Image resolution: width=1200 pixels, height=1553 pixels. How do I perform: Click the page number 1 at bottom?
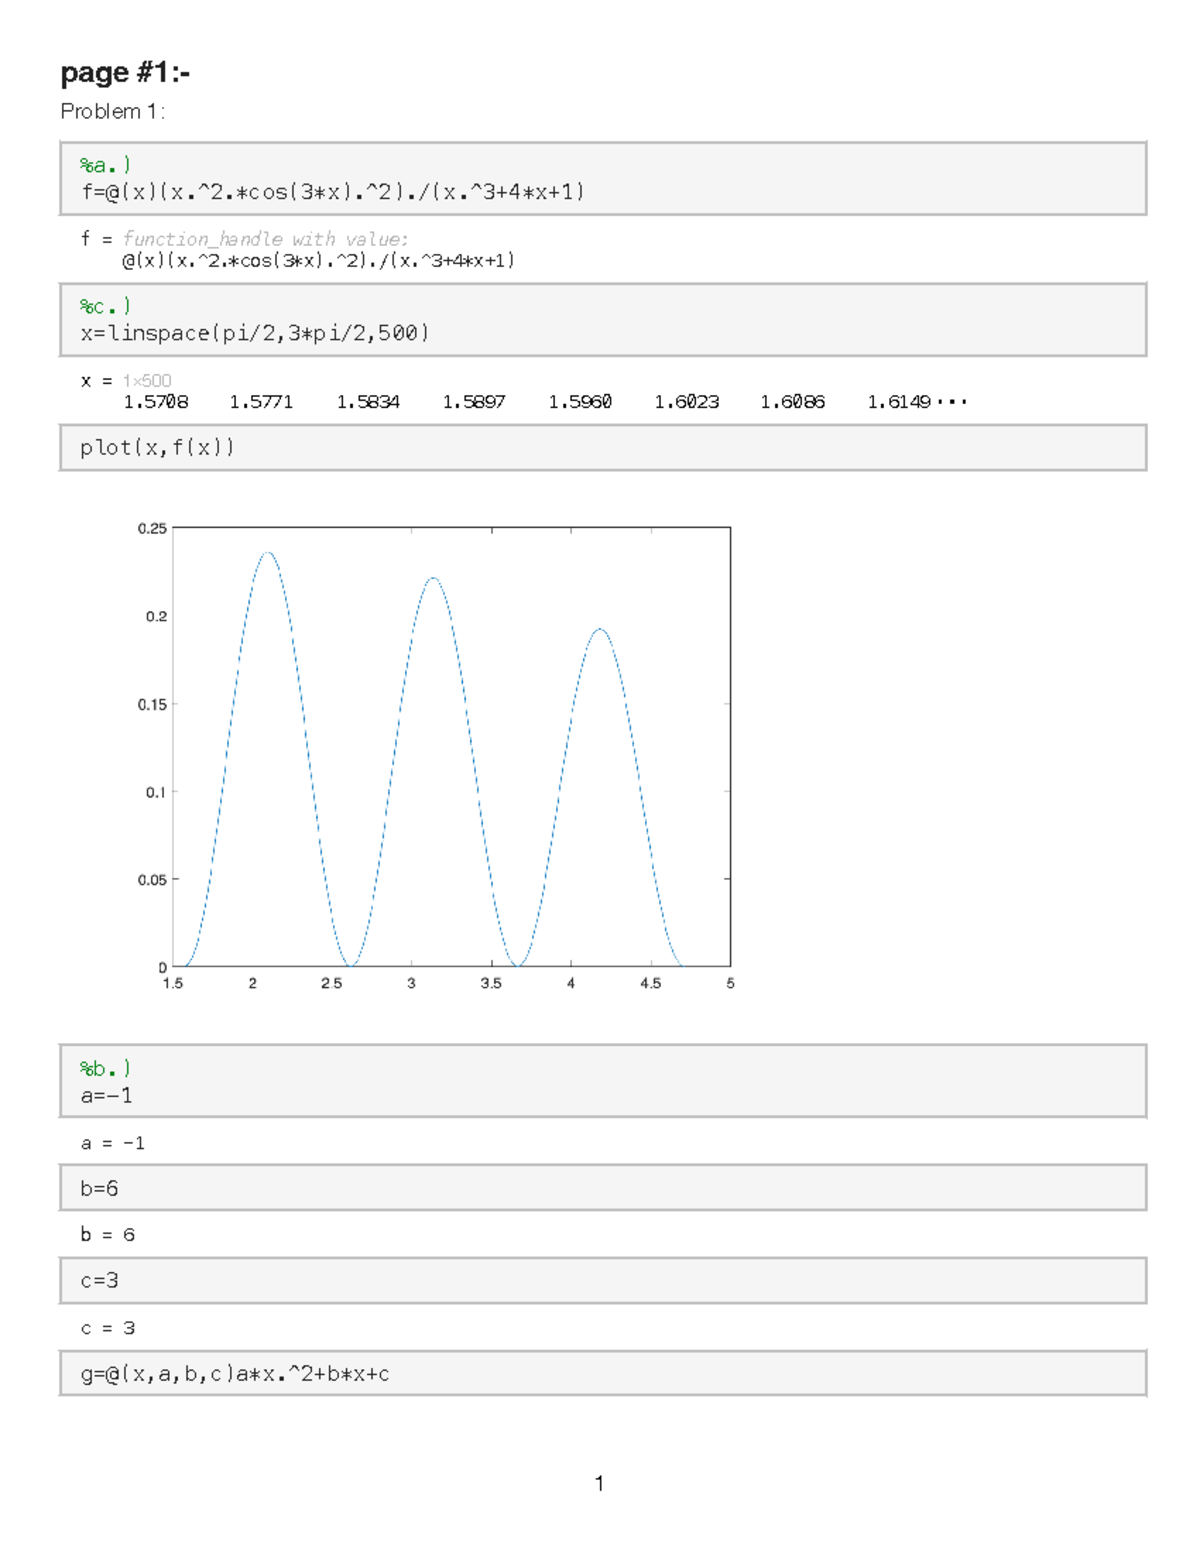599,1483
